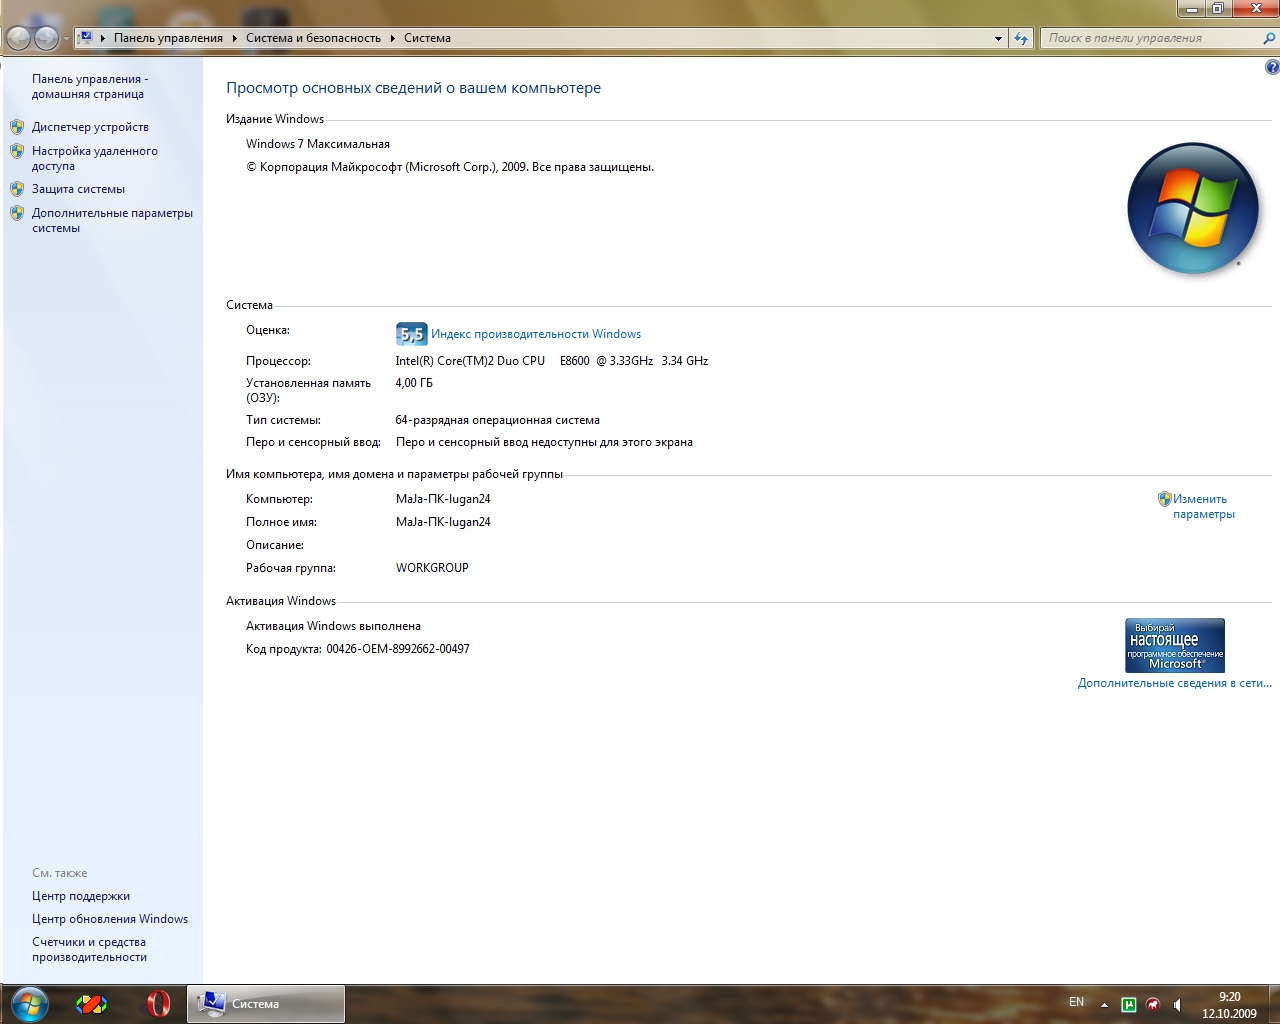Click the red round tray icon
The height and width of the screenshot is (1024, 1280).
pyautogui.click(x=1153, y=1005)
